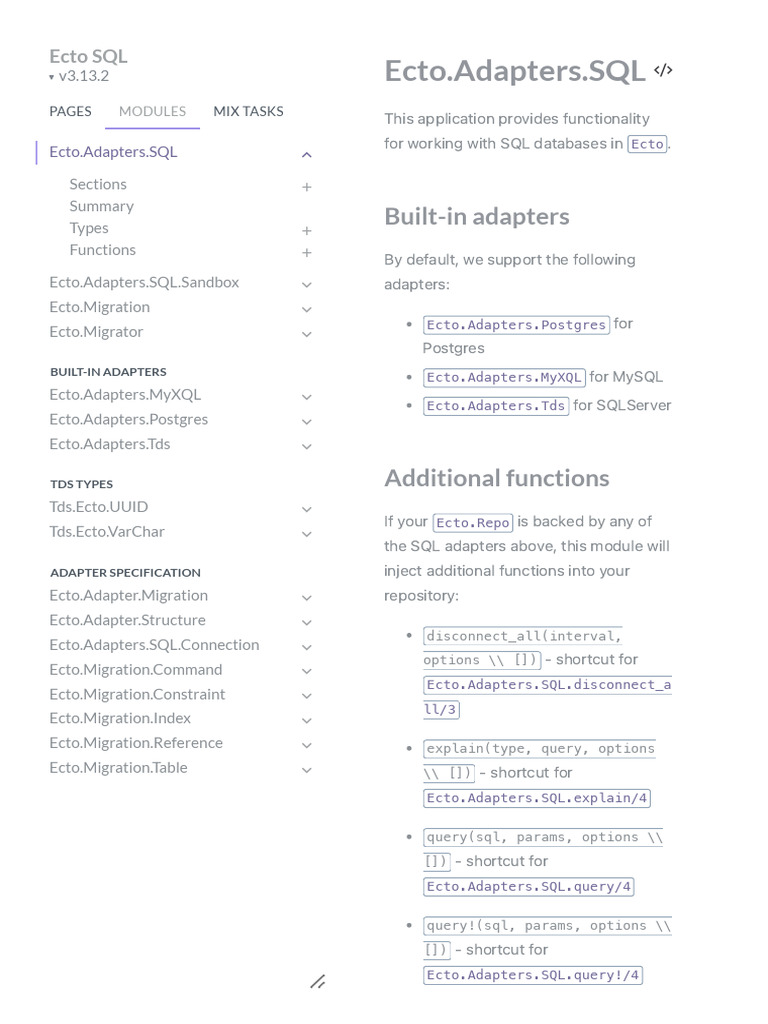This screenshot has width=768, height=1024.
Task: Expand the Ecto.Adapters.SQL.Sandbox chevron
Action: 307,284
